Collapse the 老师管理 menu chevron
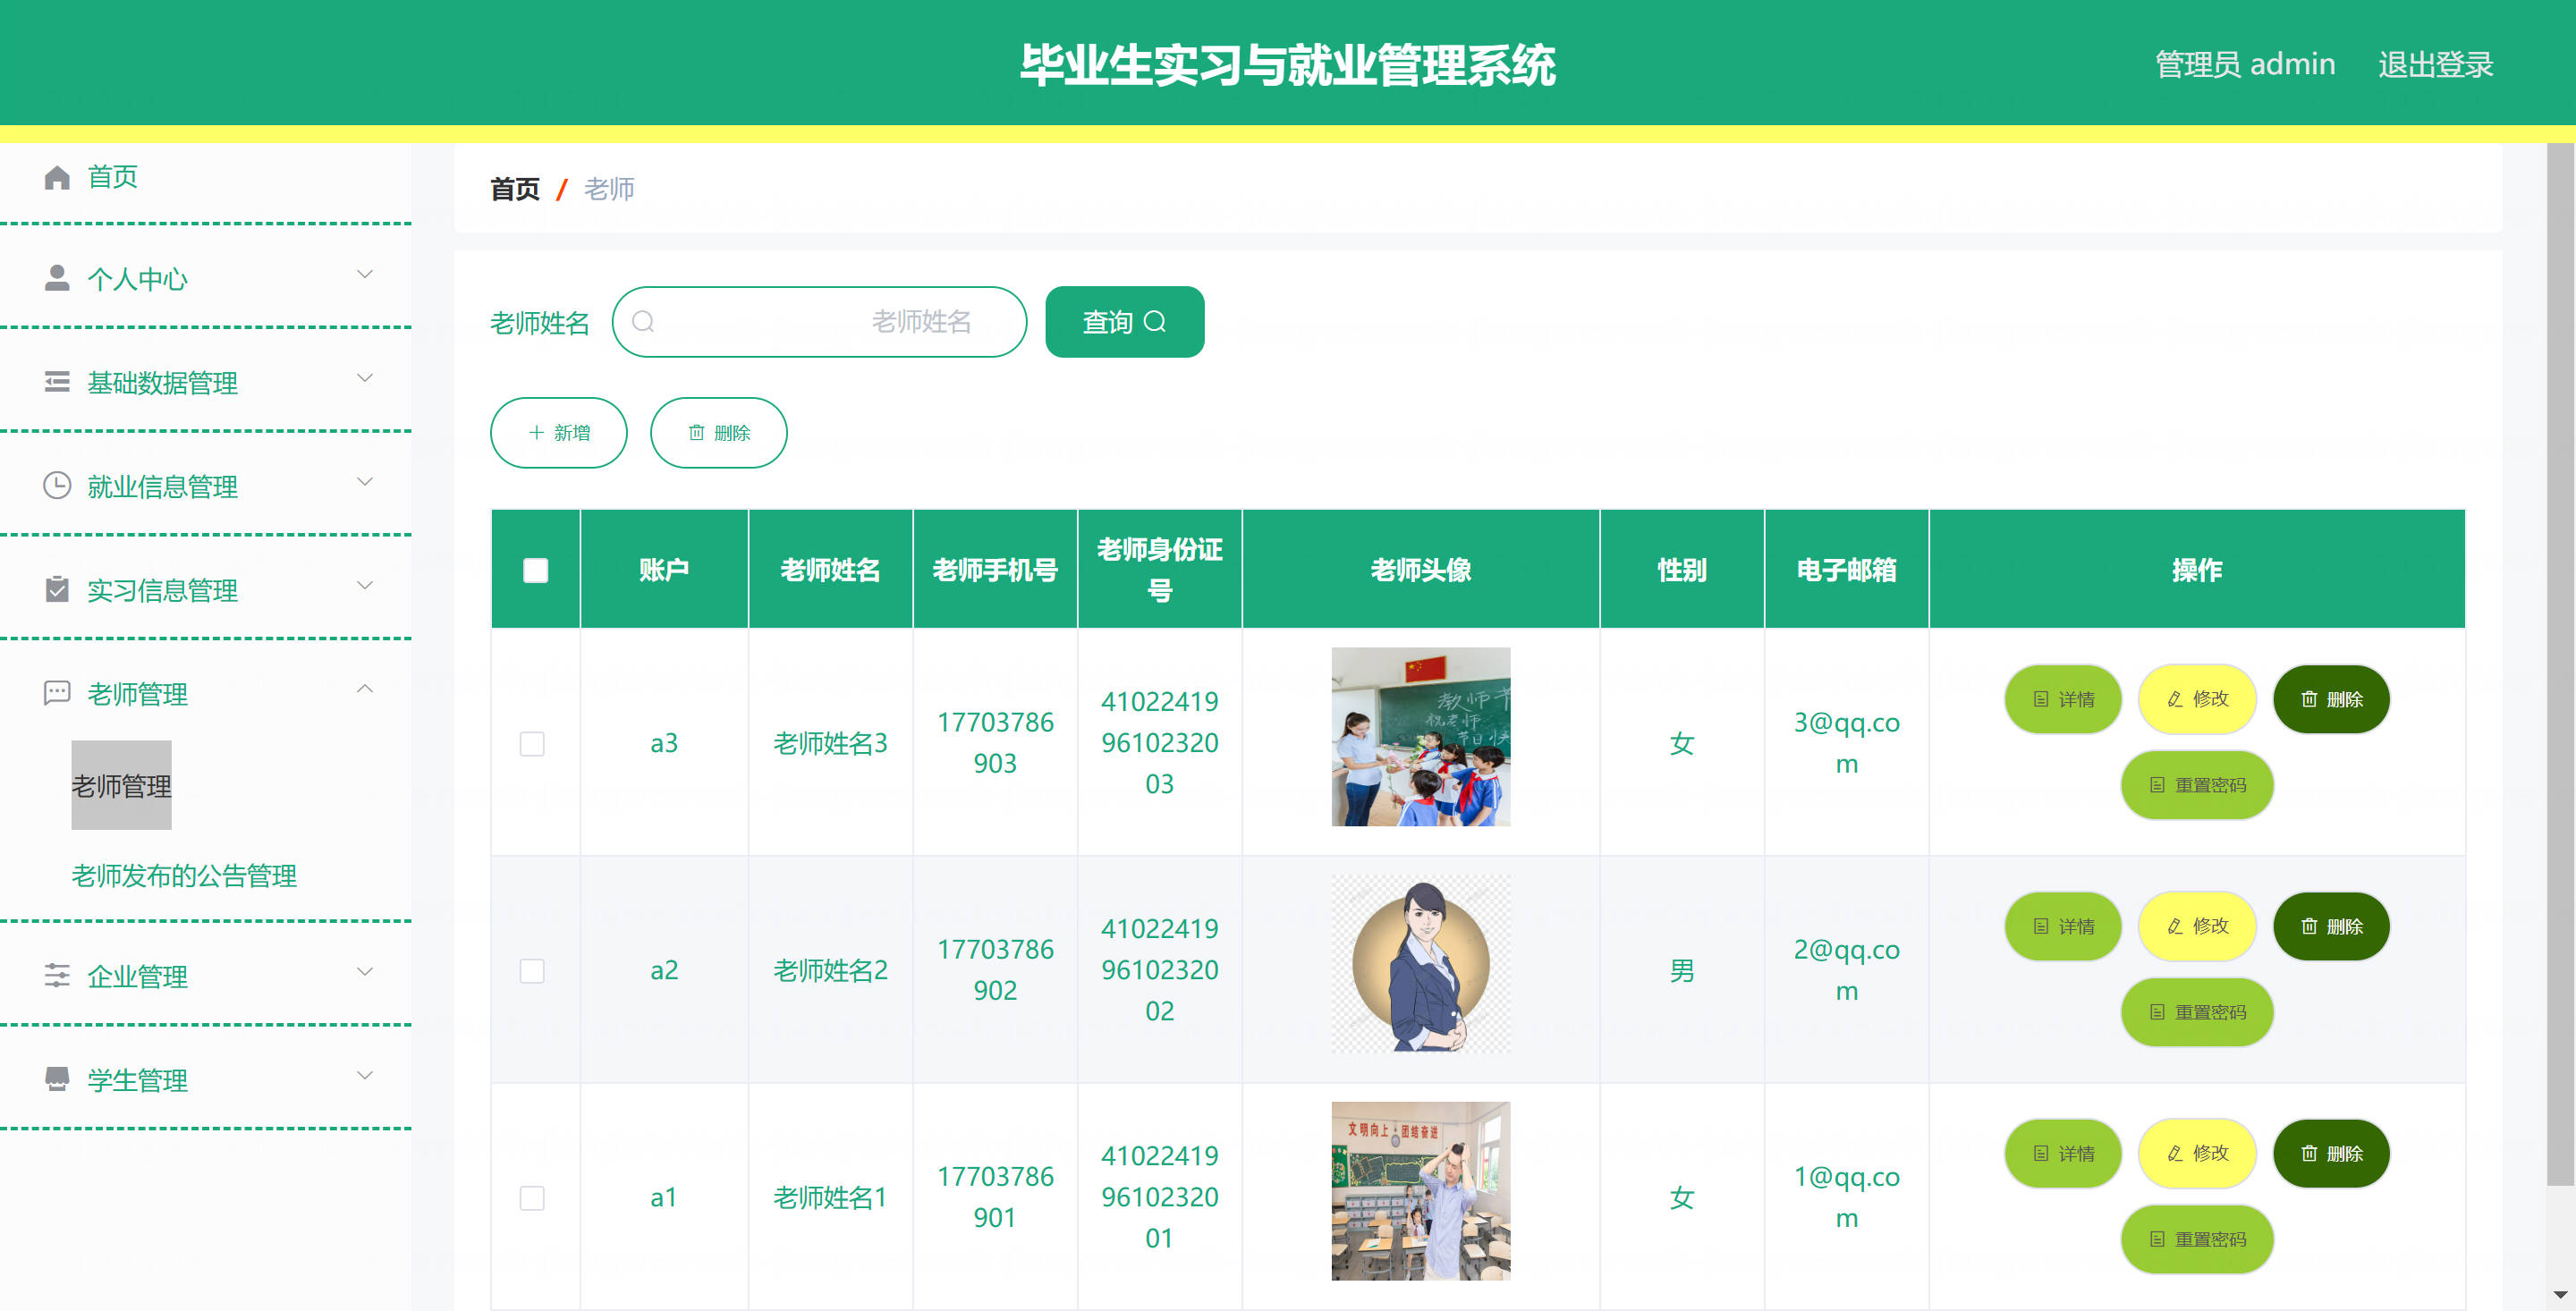Viewport: 2576px width, 1311px height. [365, 689]
